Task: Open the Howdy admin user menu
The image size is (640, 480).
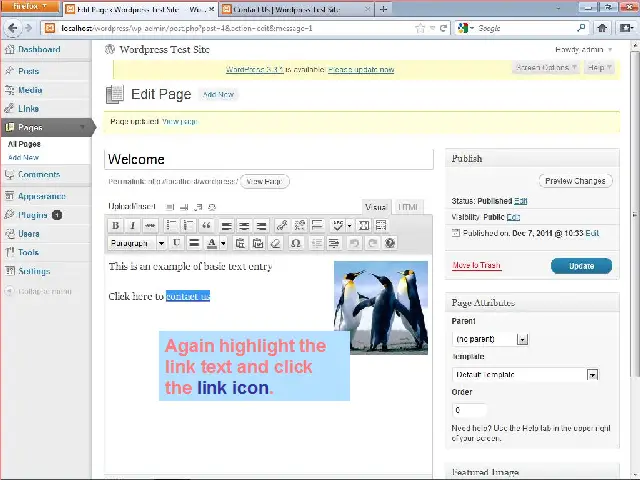Action: (x=583, y=50)
